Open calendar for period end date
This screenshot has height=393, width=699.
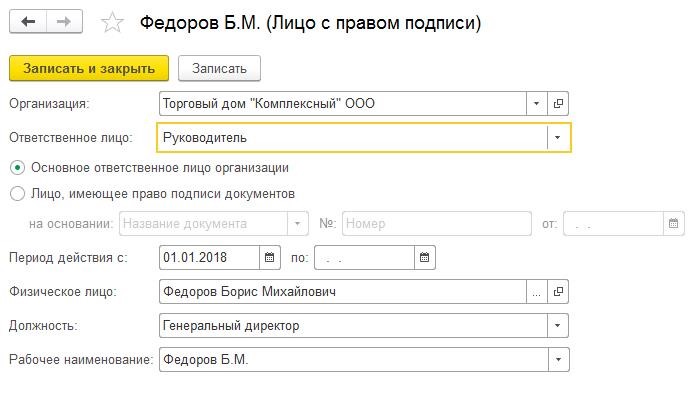[424, 258]
